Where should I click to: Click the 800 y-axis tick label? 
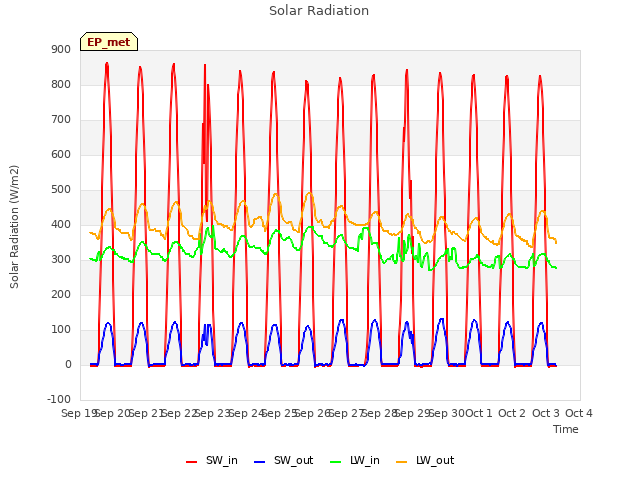pos(61,85)
